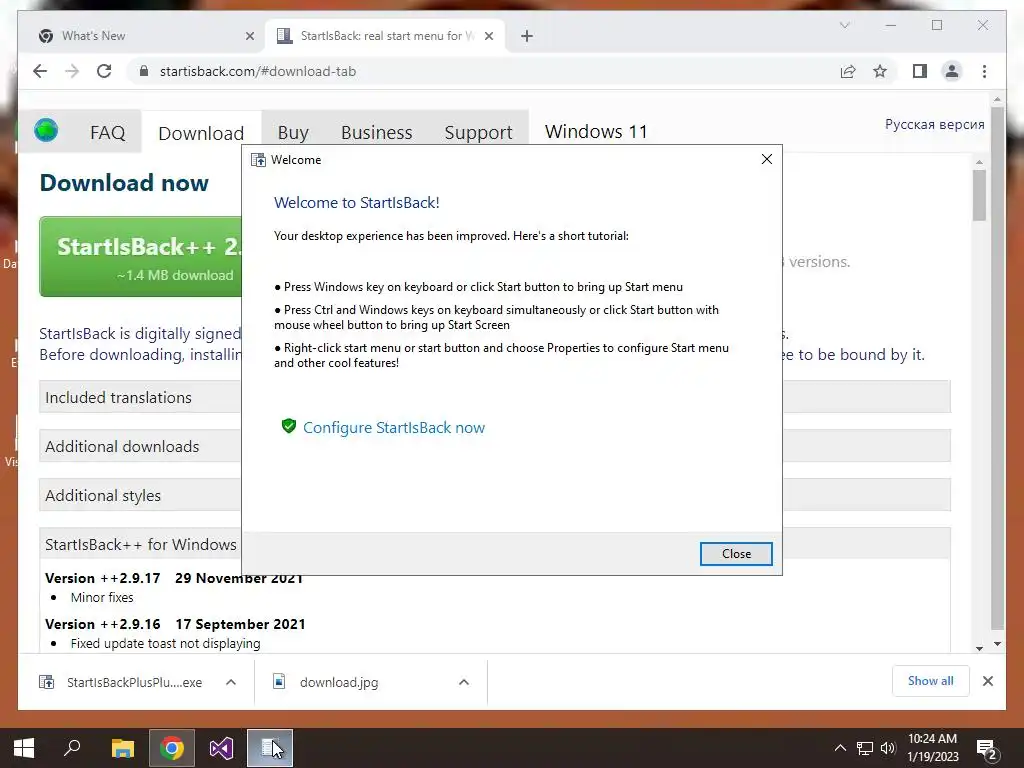Close the What's New tab

249,36
